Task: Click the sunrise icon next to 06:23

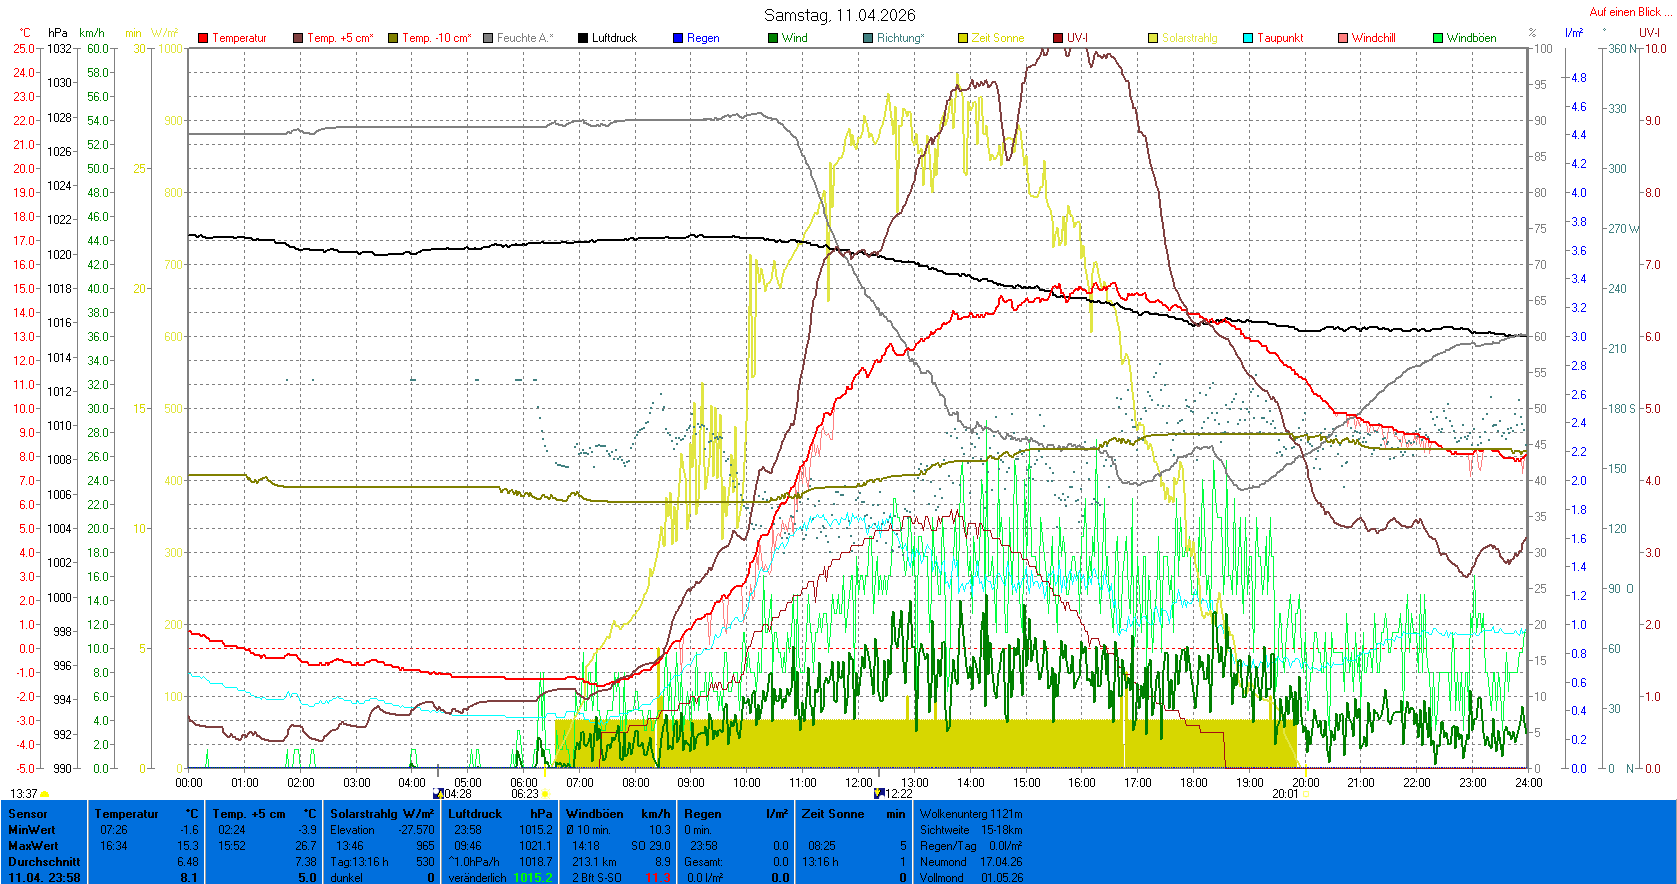Action: coord(545,794)
